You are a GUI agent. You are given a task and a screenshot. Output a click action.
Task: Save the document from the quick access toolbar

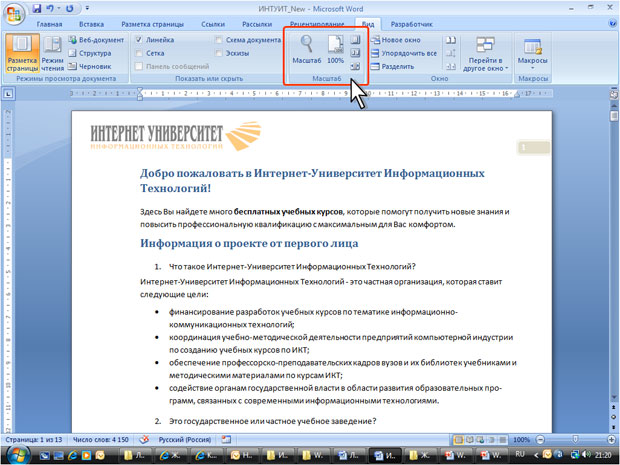[37, 8]
